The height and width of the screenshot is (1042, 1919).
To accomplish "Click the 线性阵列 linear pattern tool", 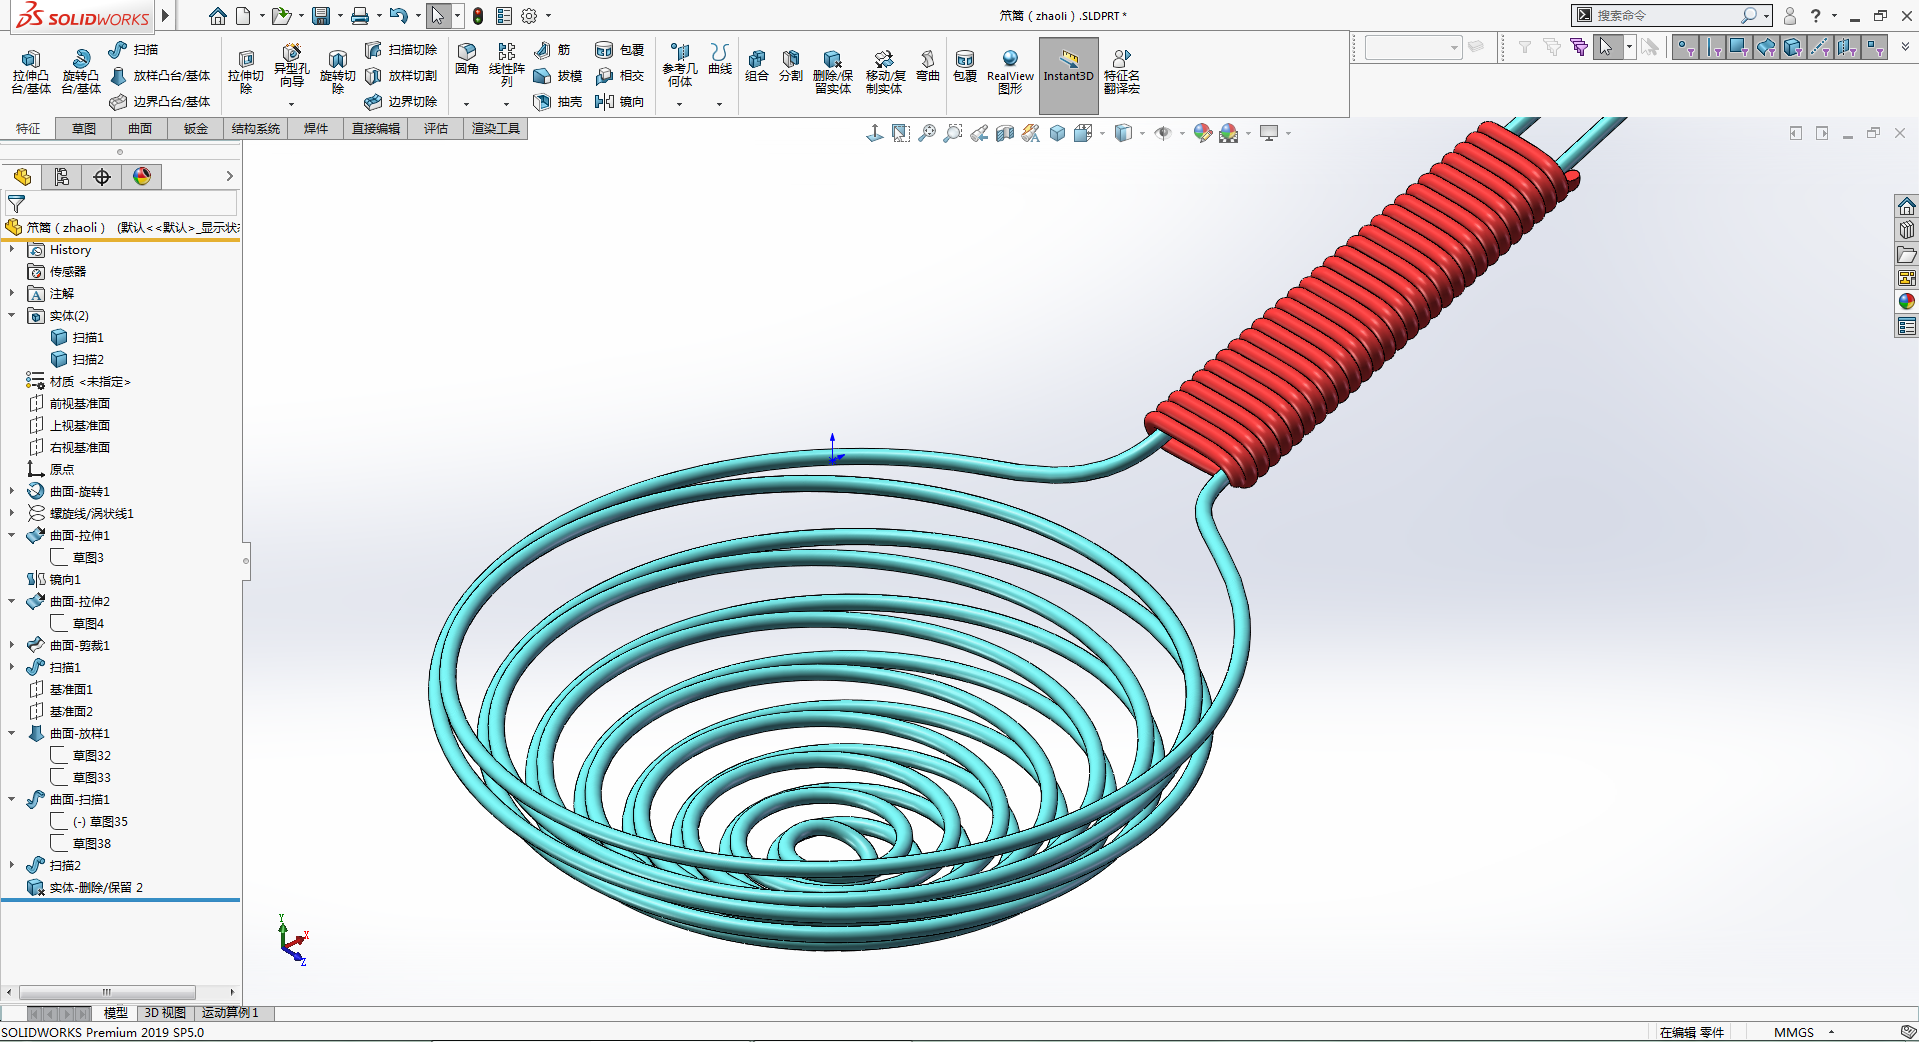I will point(506,65).
